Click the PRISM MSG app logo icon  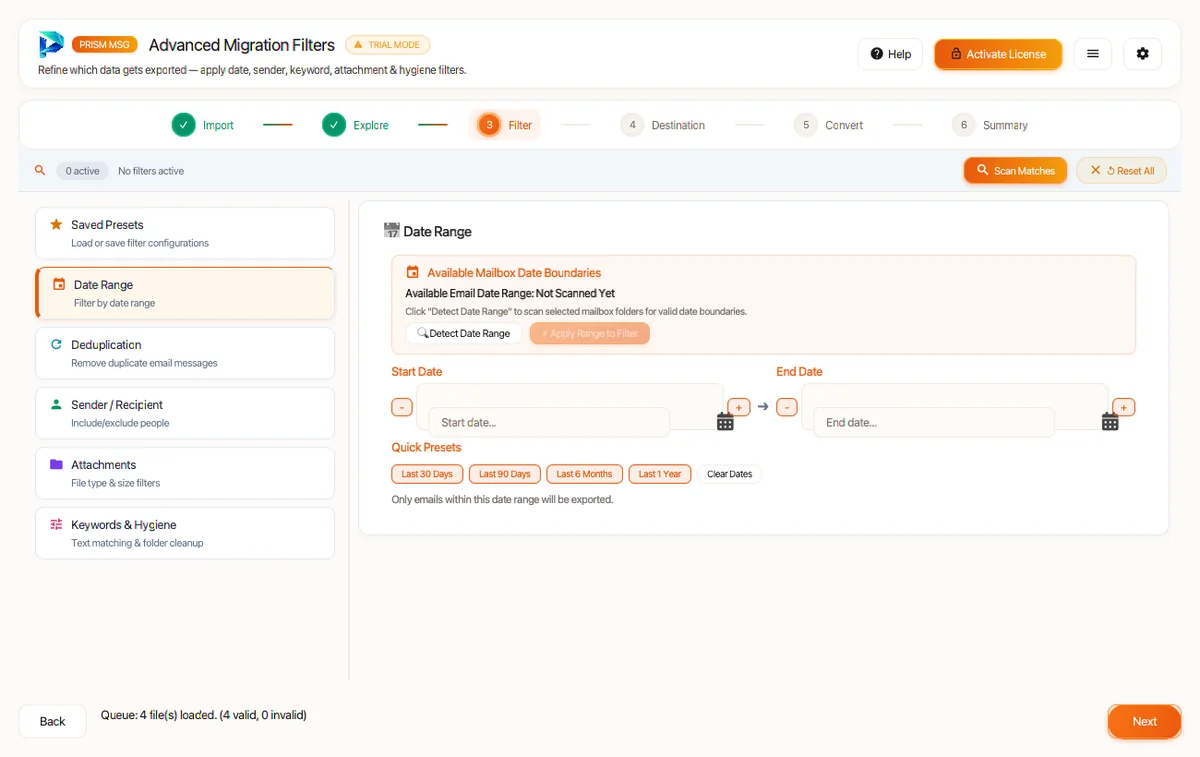coord(51,45)
